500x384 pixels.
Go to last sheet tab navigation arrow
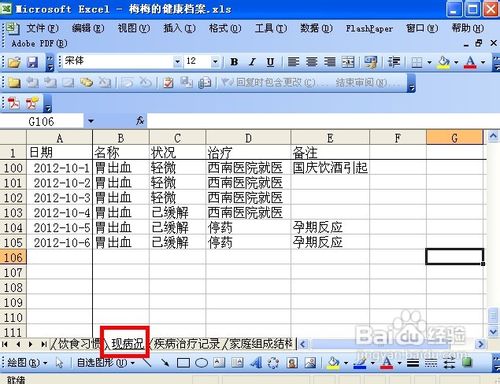pyautogui.click(x=44, y=344)
